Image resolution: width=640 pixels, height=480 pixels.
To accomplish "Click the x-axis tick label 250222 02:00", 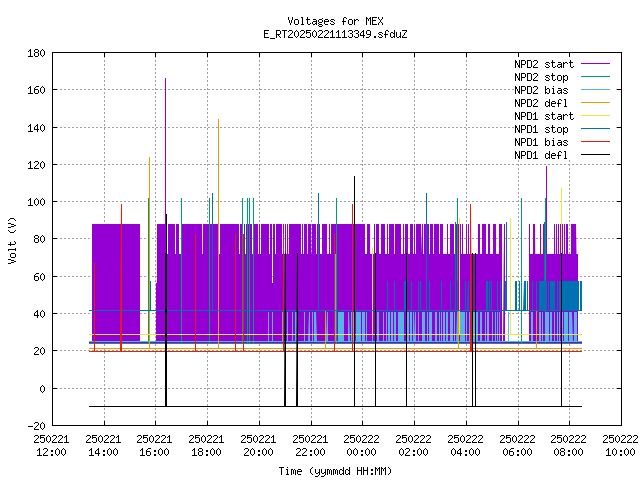I will coord(413,446).
